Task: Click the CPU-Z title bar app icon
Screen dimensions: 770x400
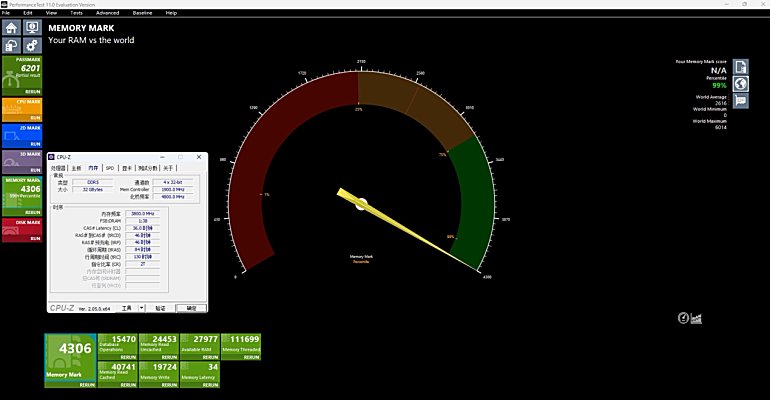Action: tap(52, 157)
